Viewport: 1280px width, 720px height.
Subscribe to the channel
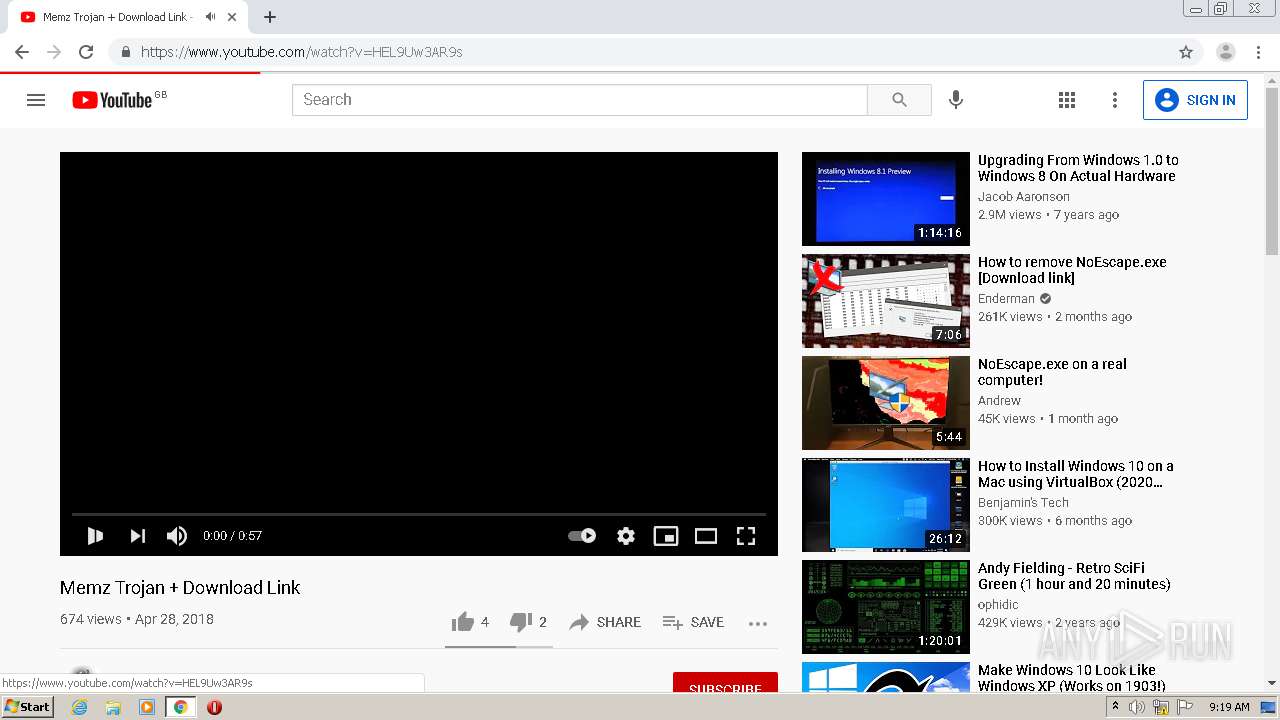point(725,683)
